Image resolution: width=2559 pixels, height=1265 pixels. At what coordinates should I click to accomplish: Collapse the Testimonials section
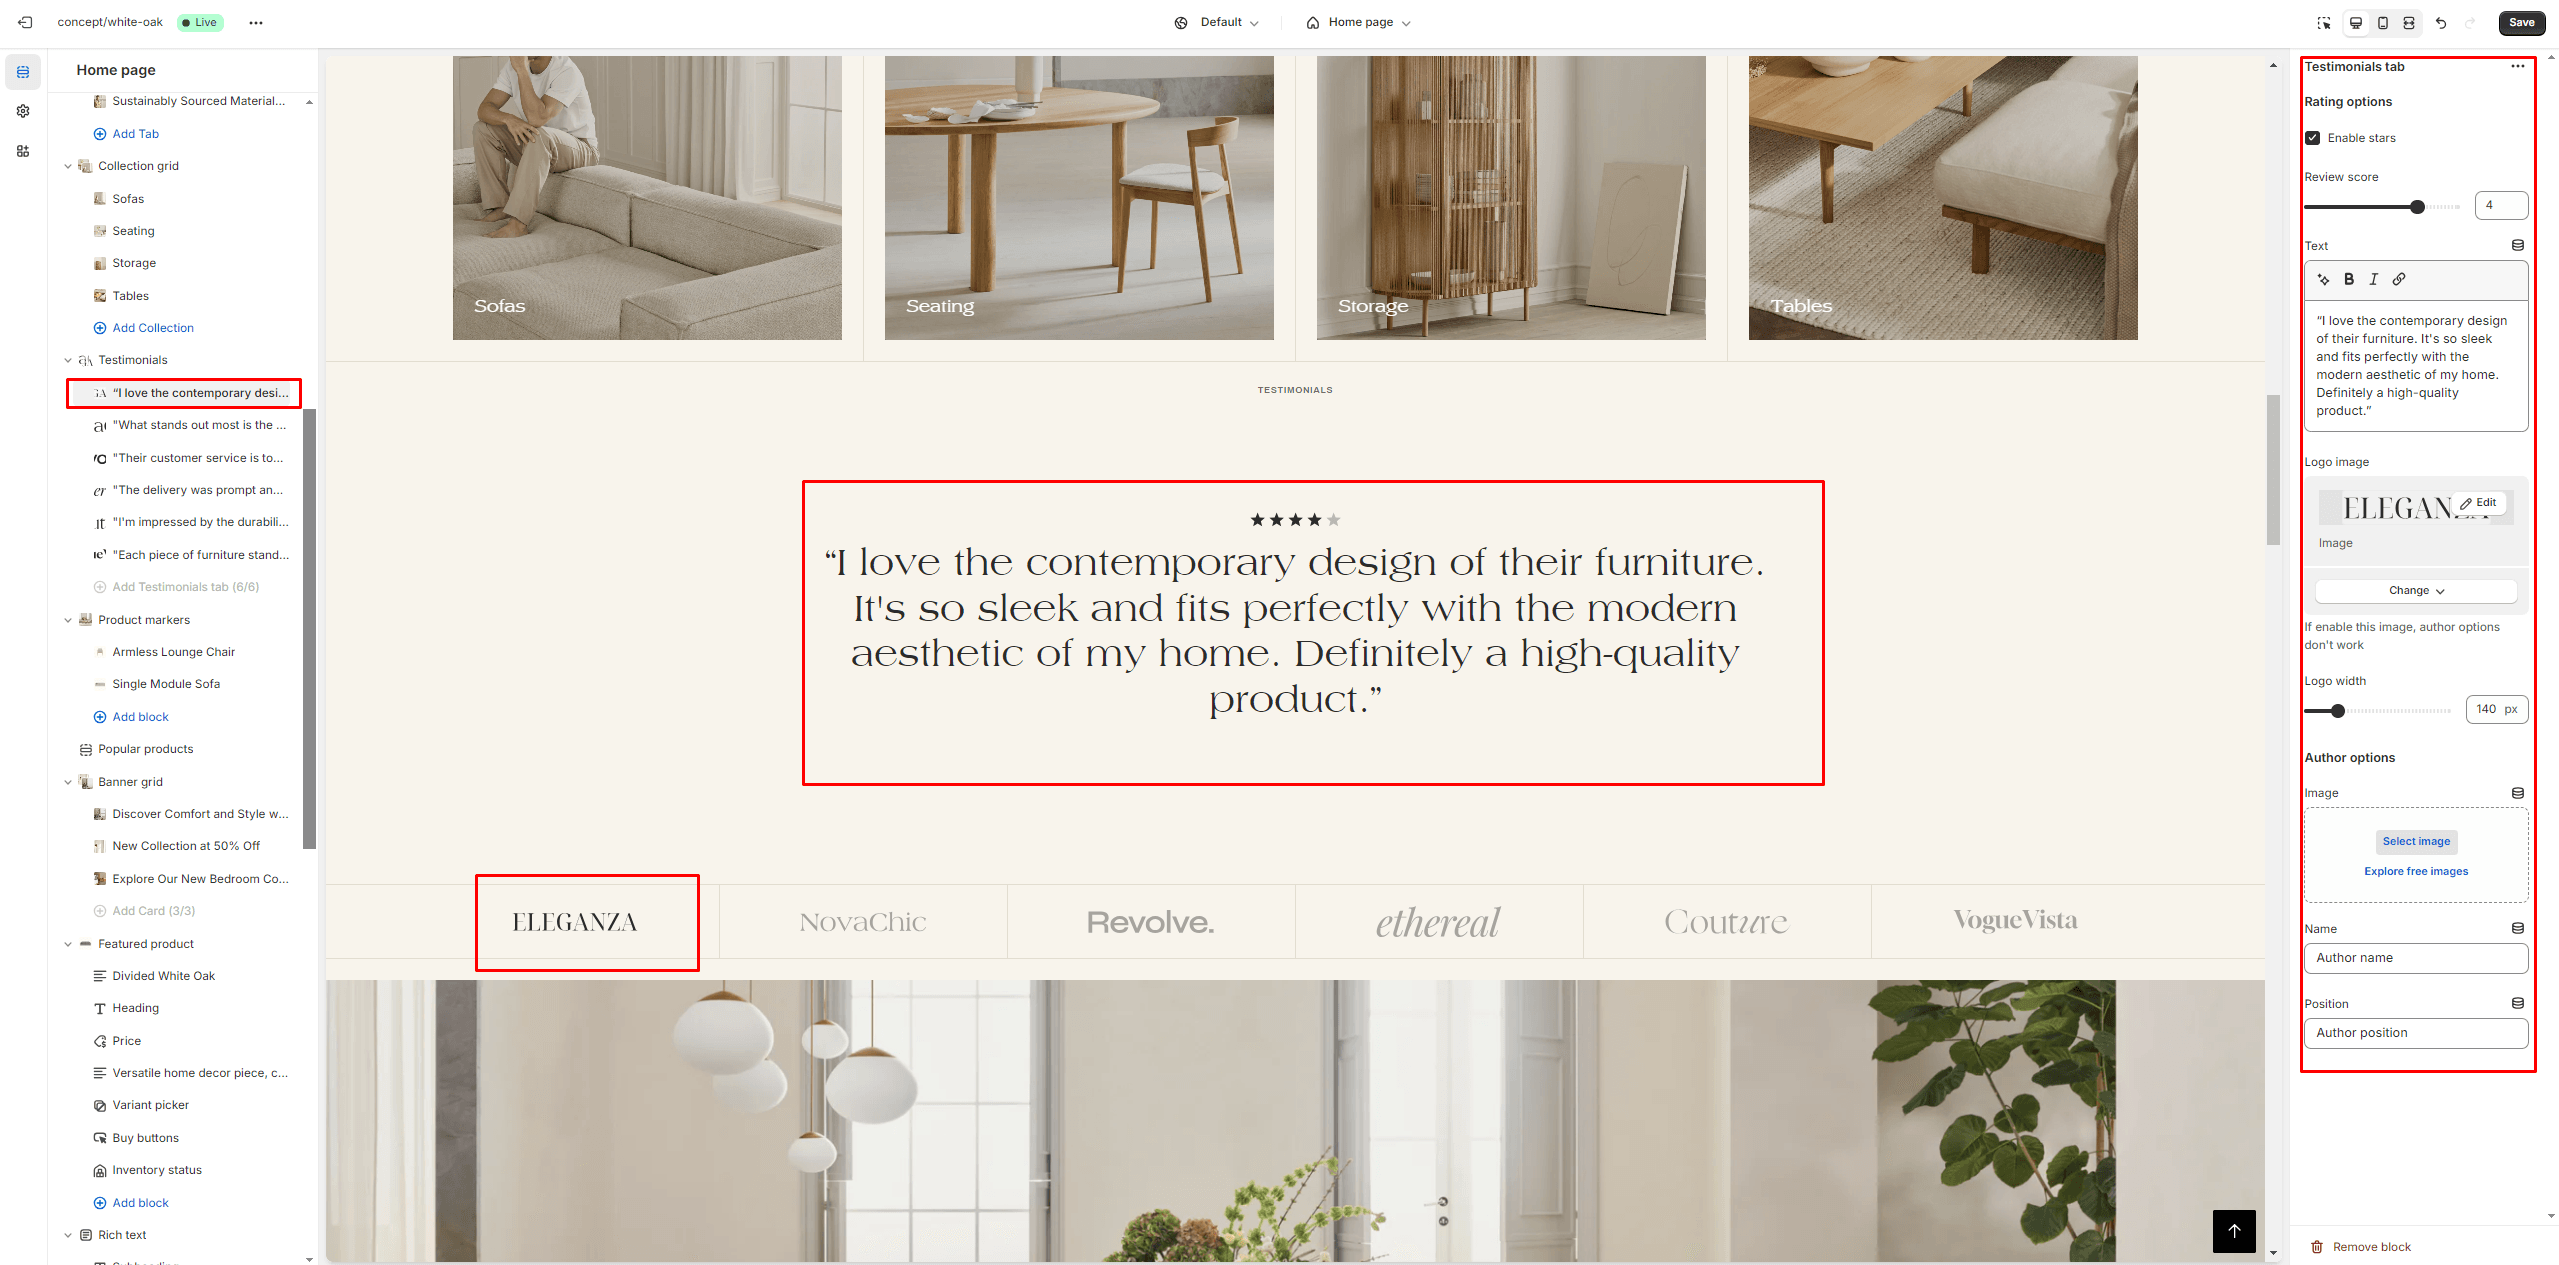68,360
